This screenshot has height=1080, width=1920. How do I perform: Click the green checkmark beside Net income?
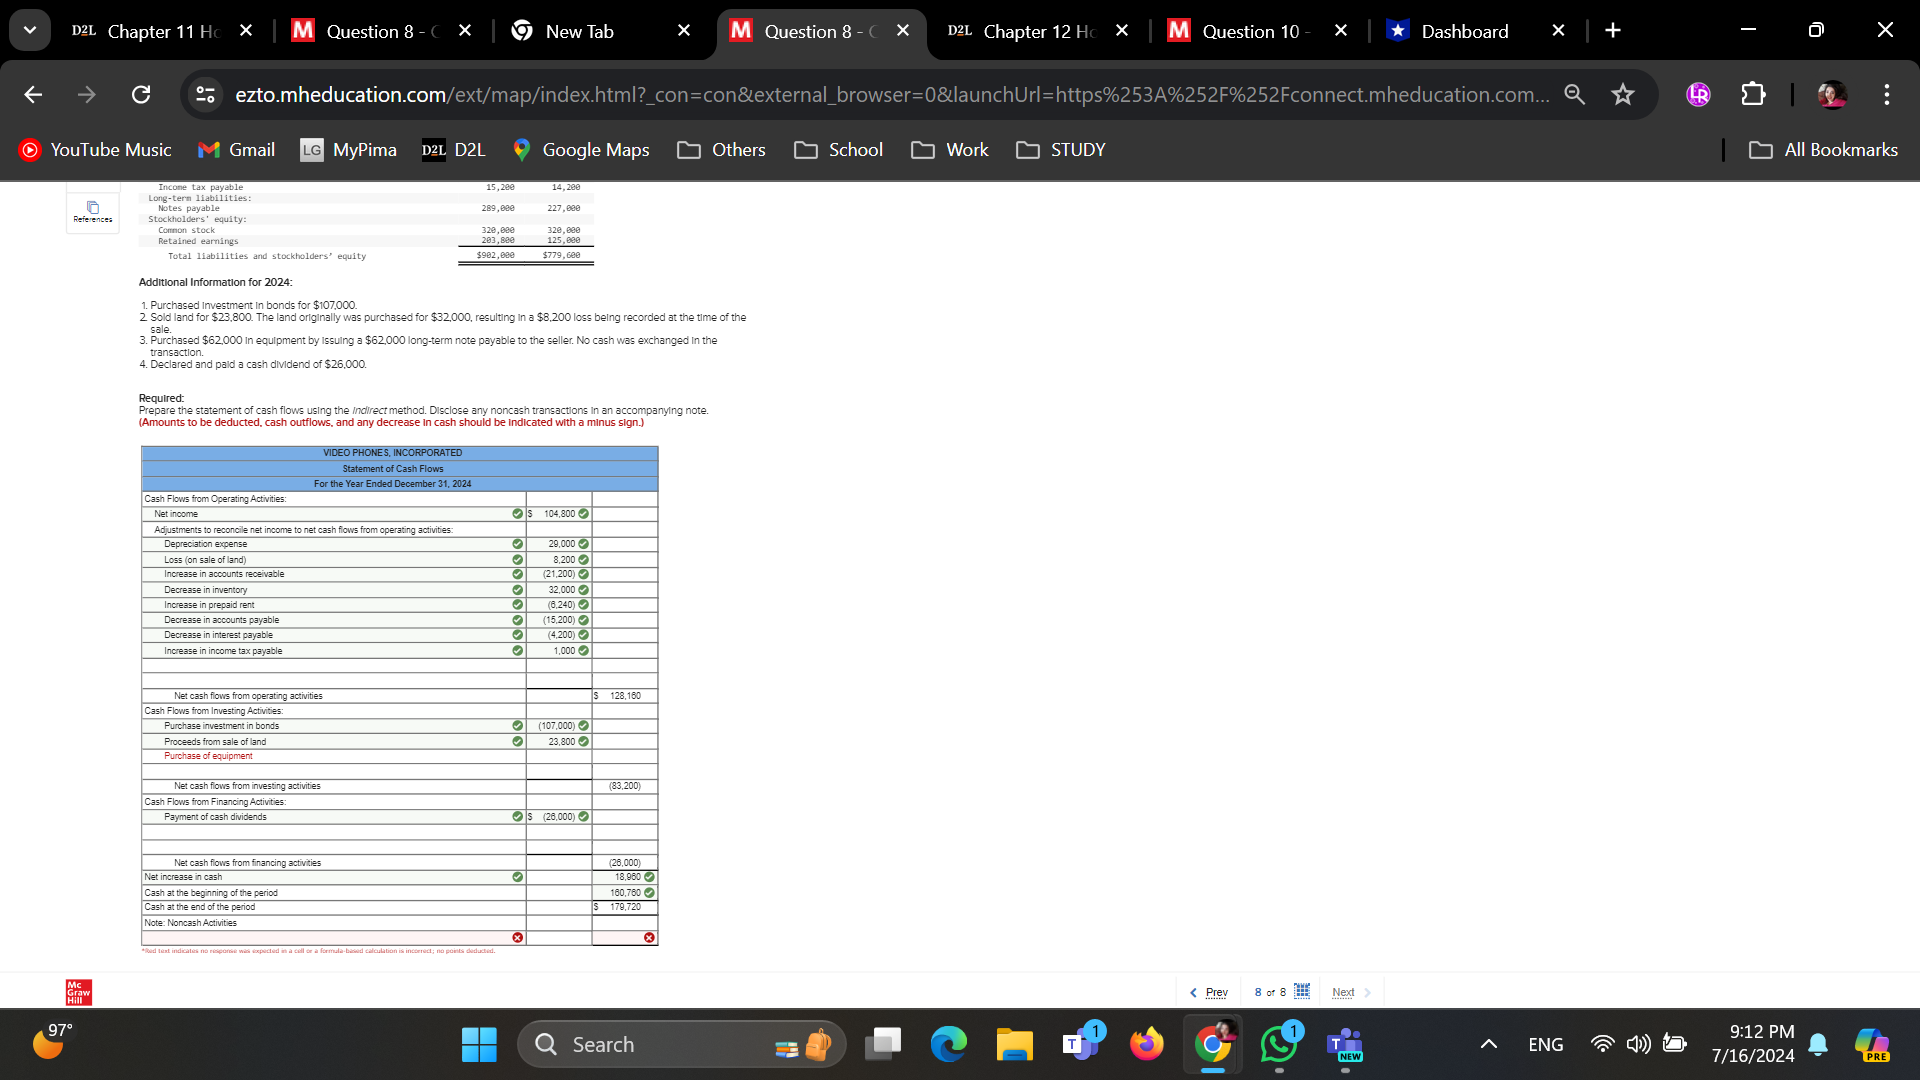pyautogui.click(x=517, y=514)
